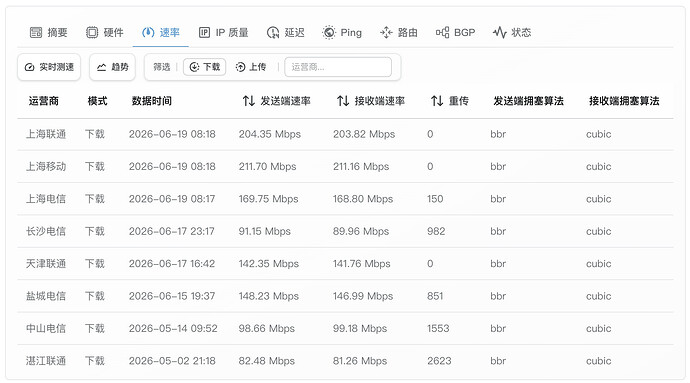Start 实时测速 real-time speed test
Image resolution: width=690 pixels, height=383 pixels.
click(49, 67)
